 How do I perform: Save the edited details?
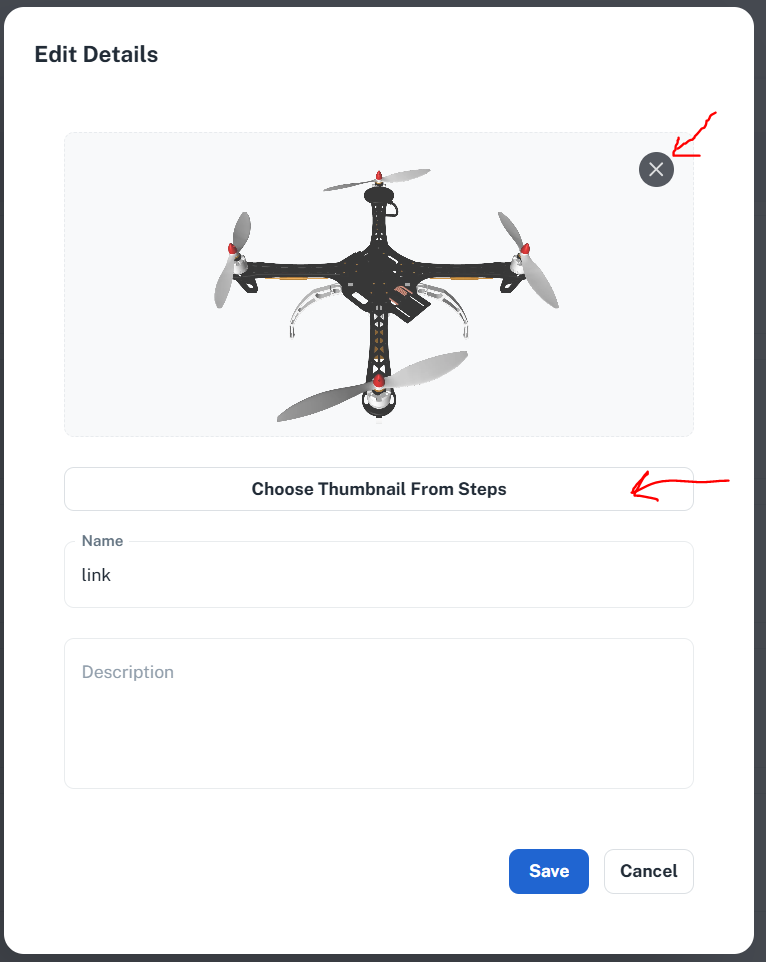pos(548,871)
